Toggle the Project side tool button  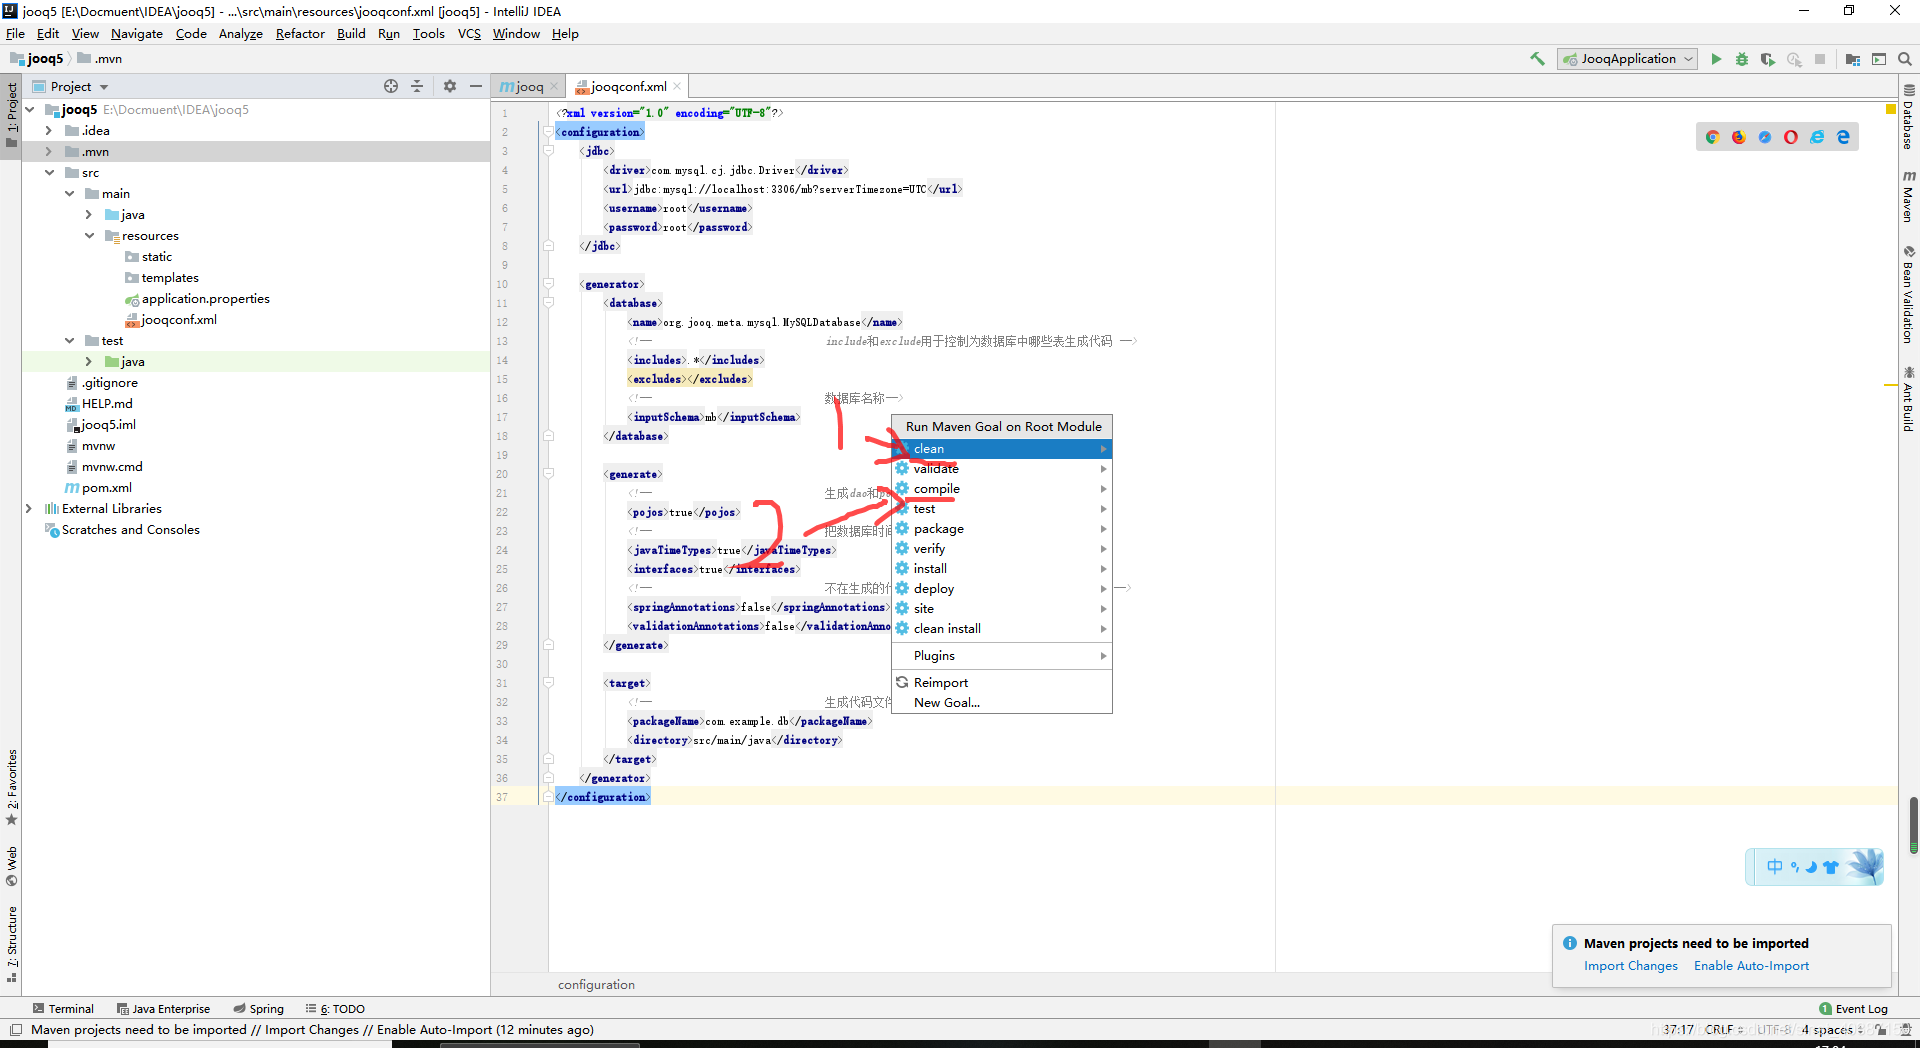click(12, 114)
